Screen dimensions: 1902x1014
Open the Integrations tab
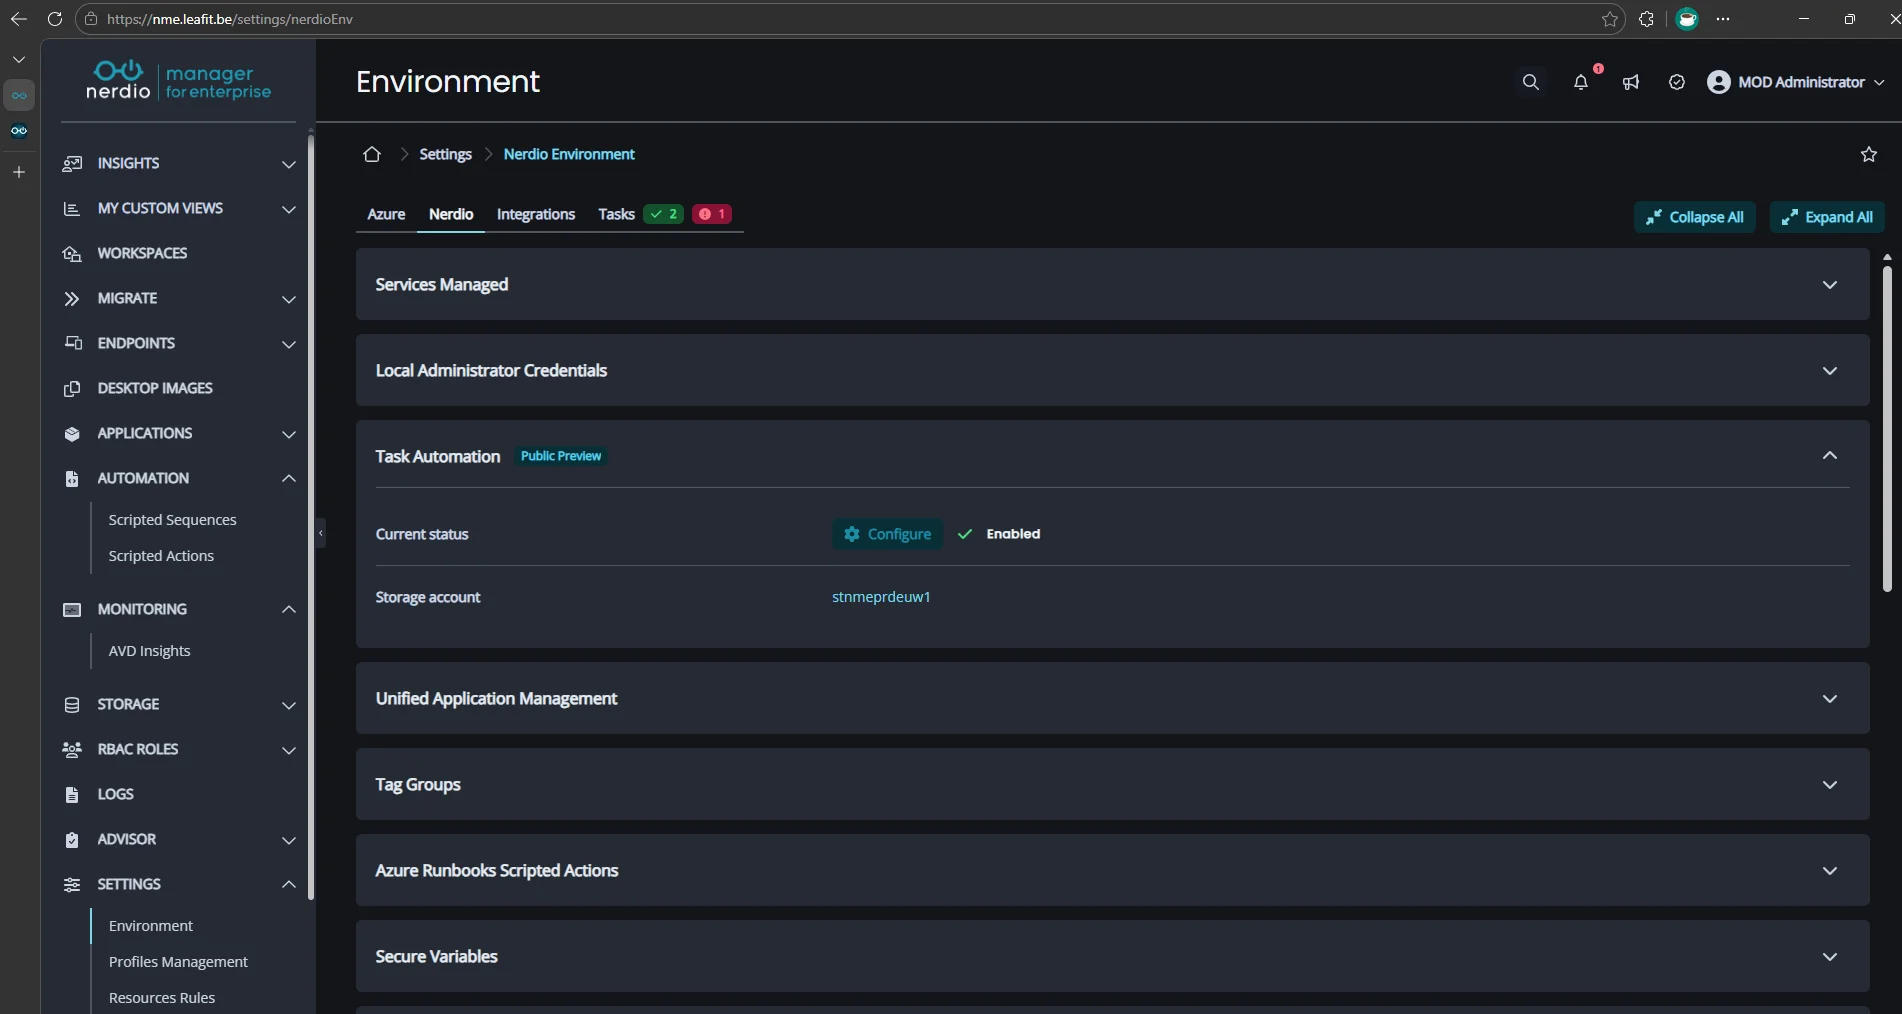pyautogui.click(x=536, y=214)
